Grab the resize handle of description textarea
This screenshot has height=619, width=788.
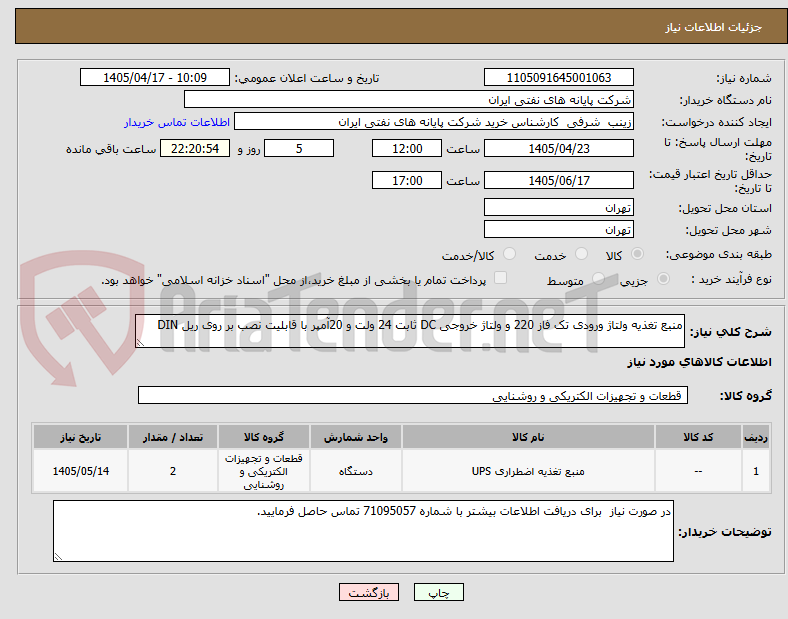[140, 343]
